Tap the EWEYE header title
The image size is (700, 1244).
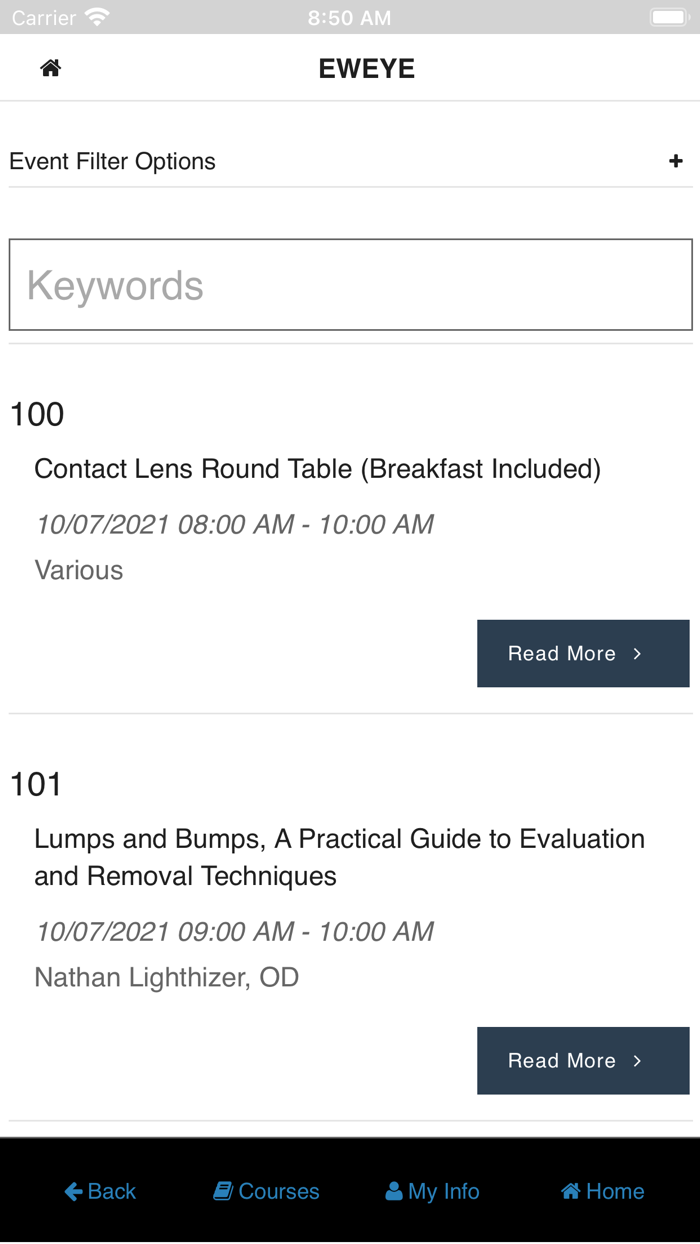click(366, 68)
